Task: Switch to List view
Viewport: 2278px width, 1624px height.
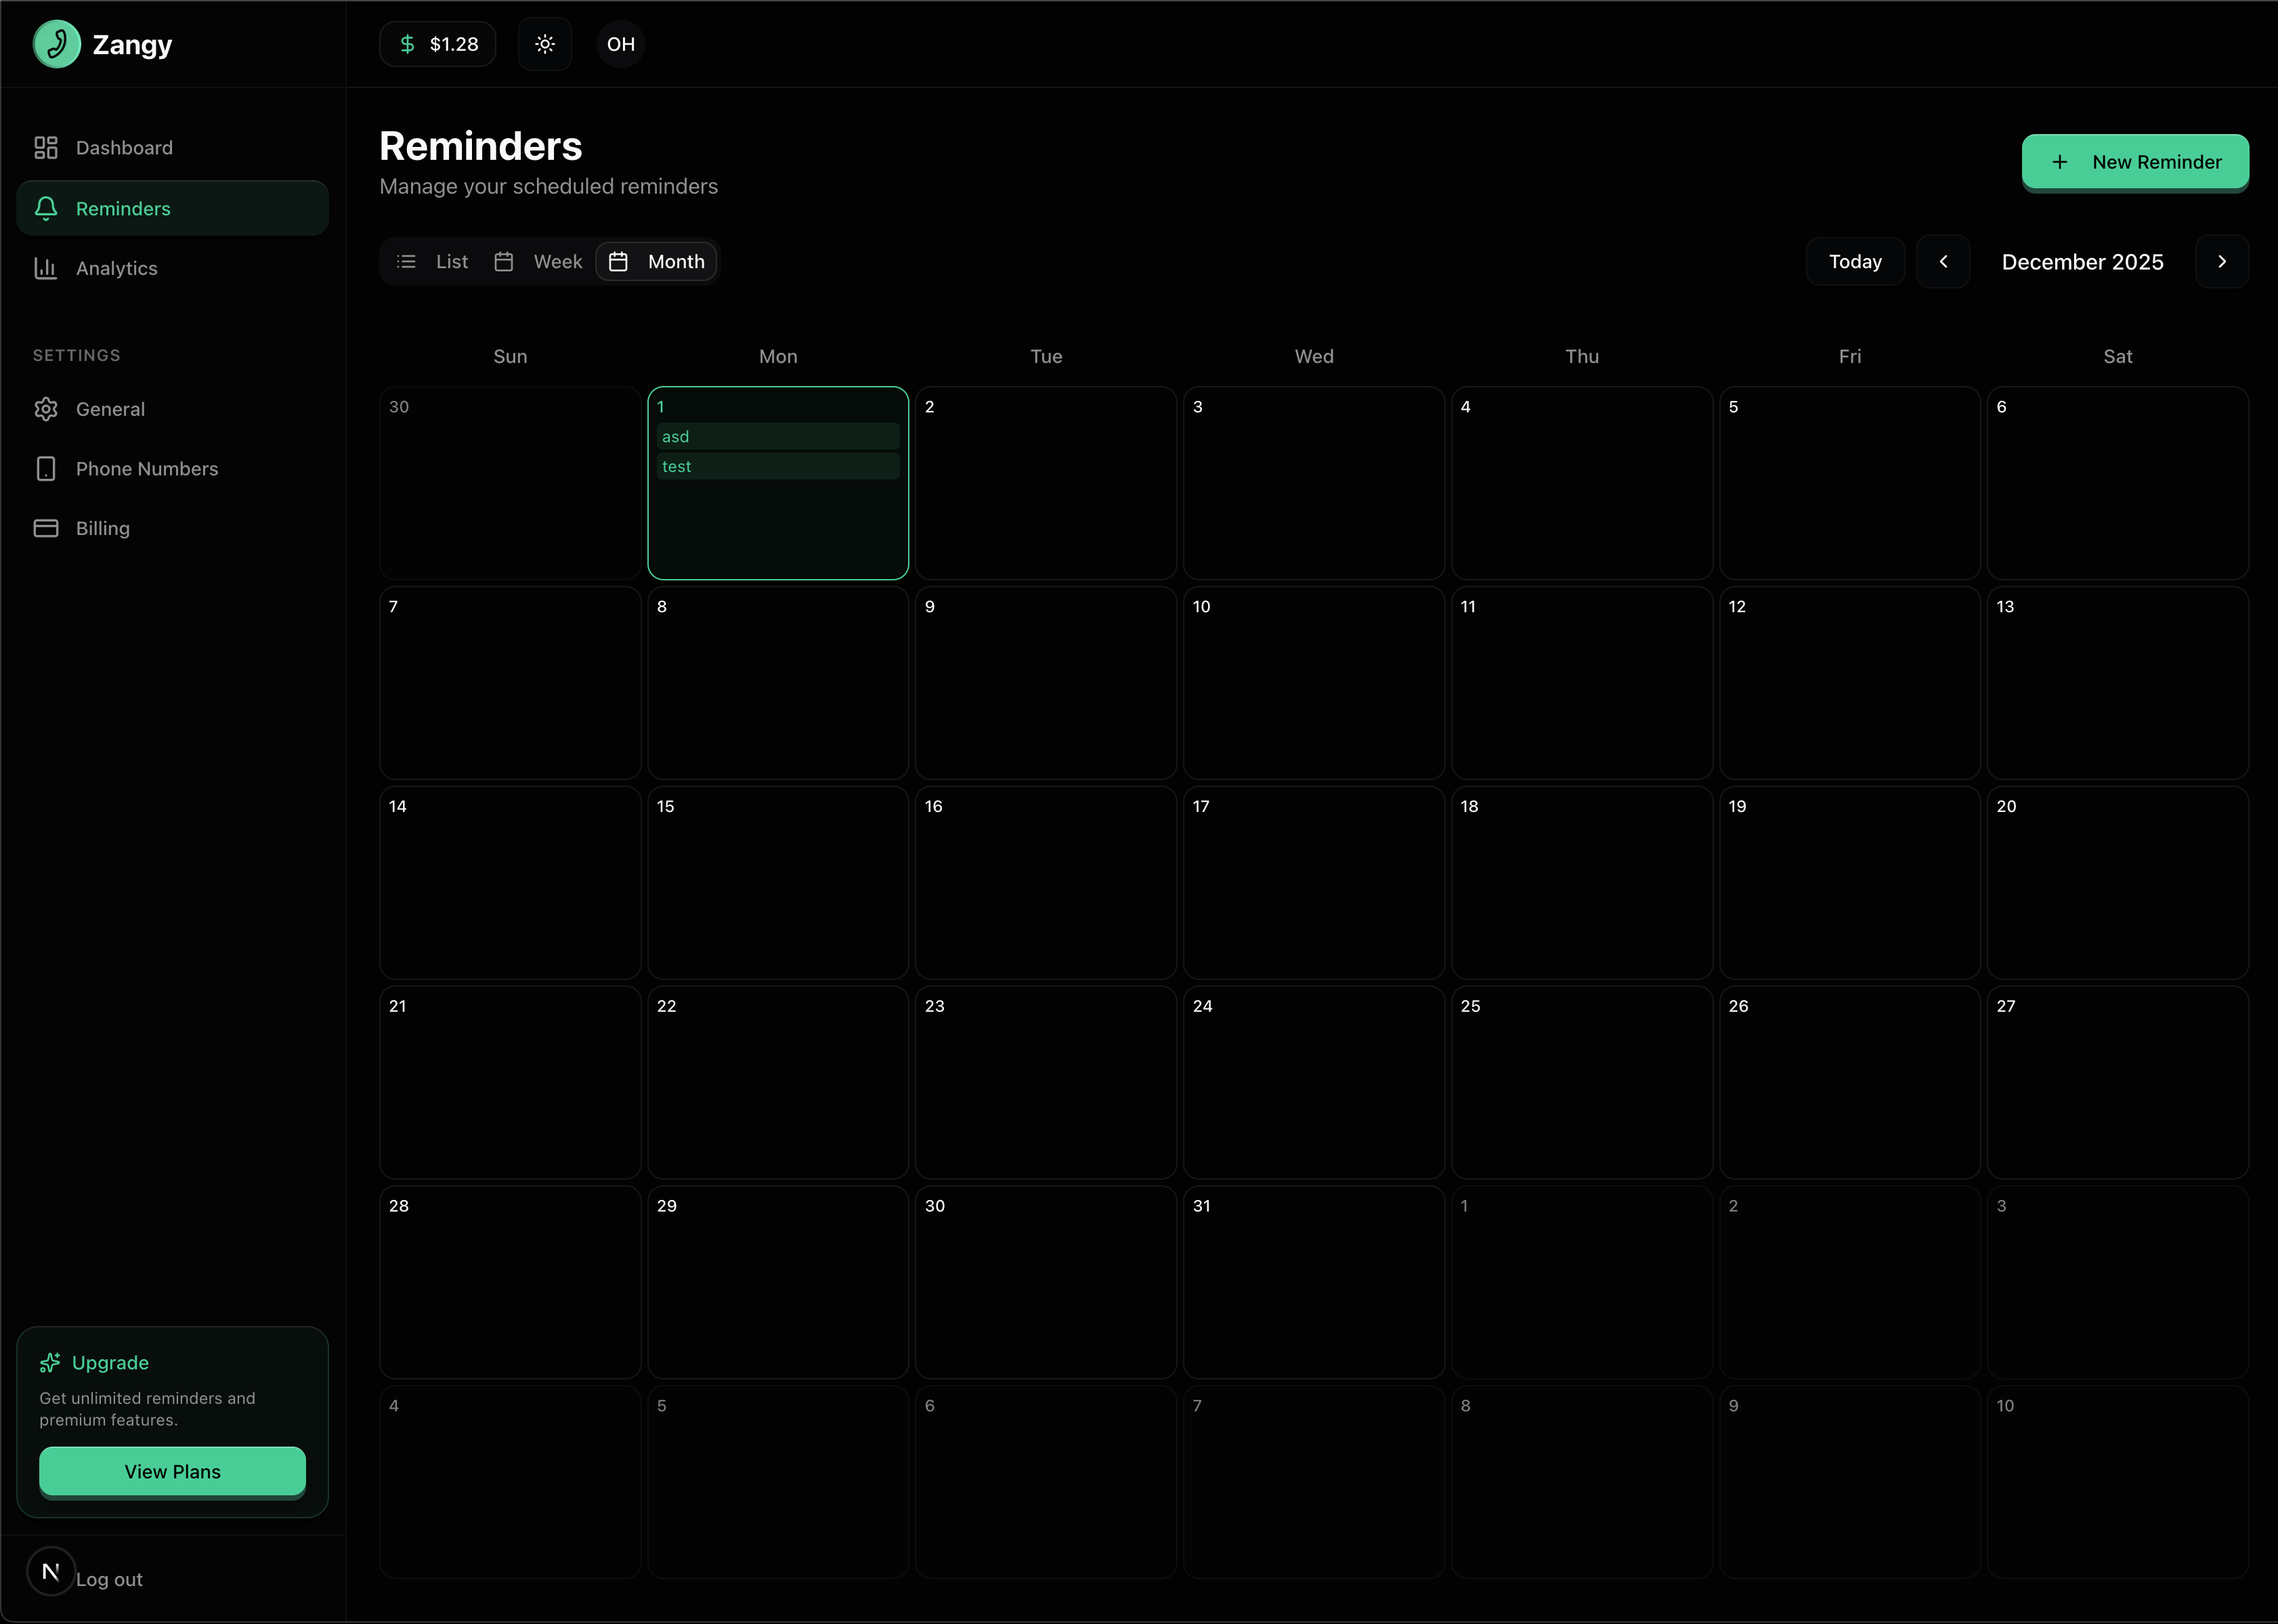Action: [x=433, y=261]
